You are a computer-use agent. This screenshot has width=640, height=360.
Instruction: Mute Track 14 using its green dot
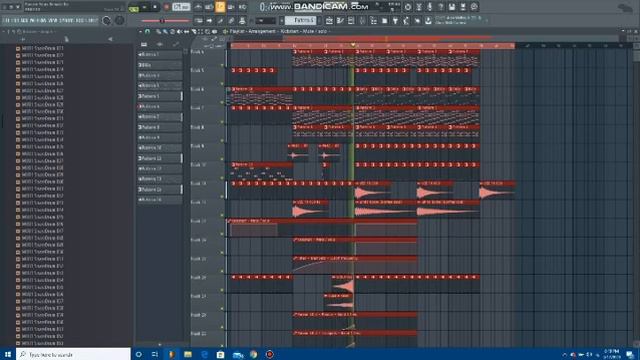click(x=222, y=253)
